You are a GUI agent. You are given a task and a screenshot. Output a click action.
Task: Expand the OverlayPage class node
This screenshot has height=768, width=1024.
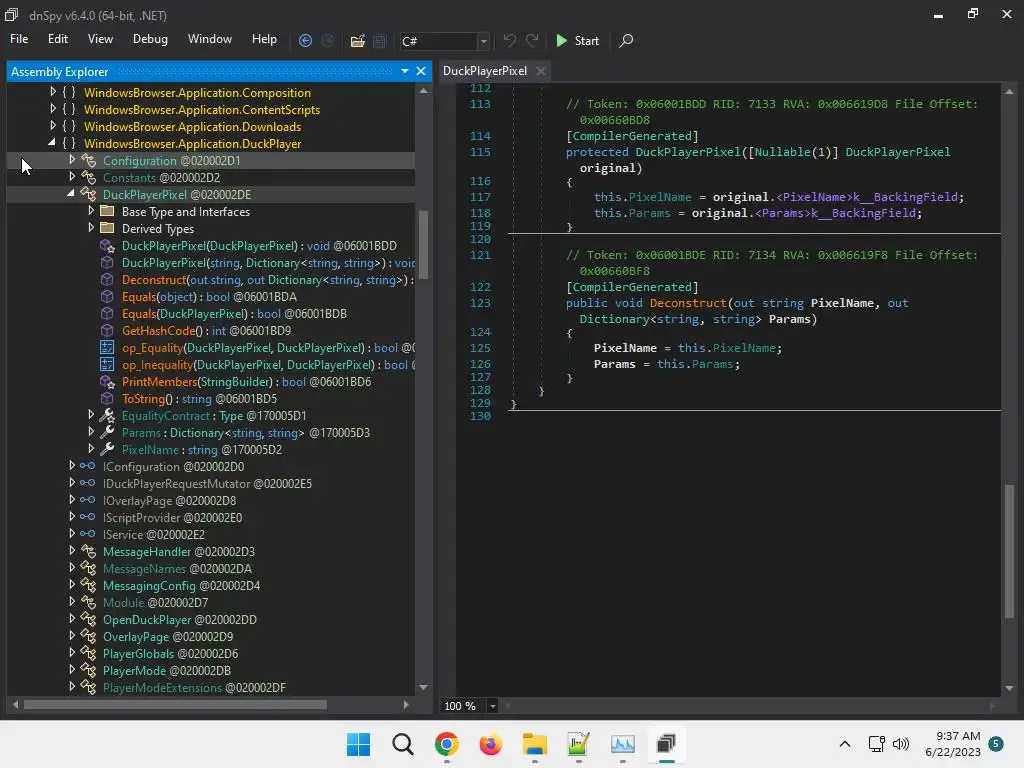(72, 635)
